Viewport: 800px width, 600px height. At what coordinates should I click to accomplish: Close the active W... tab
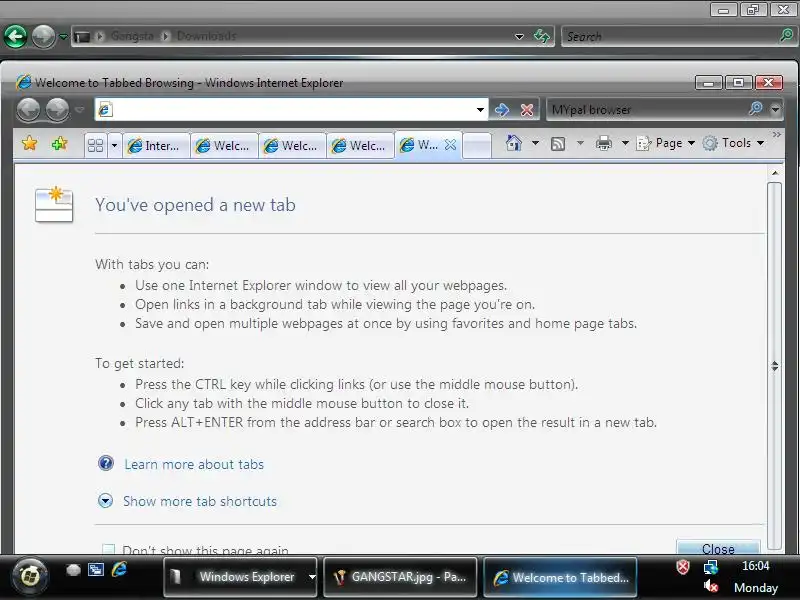(450, 145)
